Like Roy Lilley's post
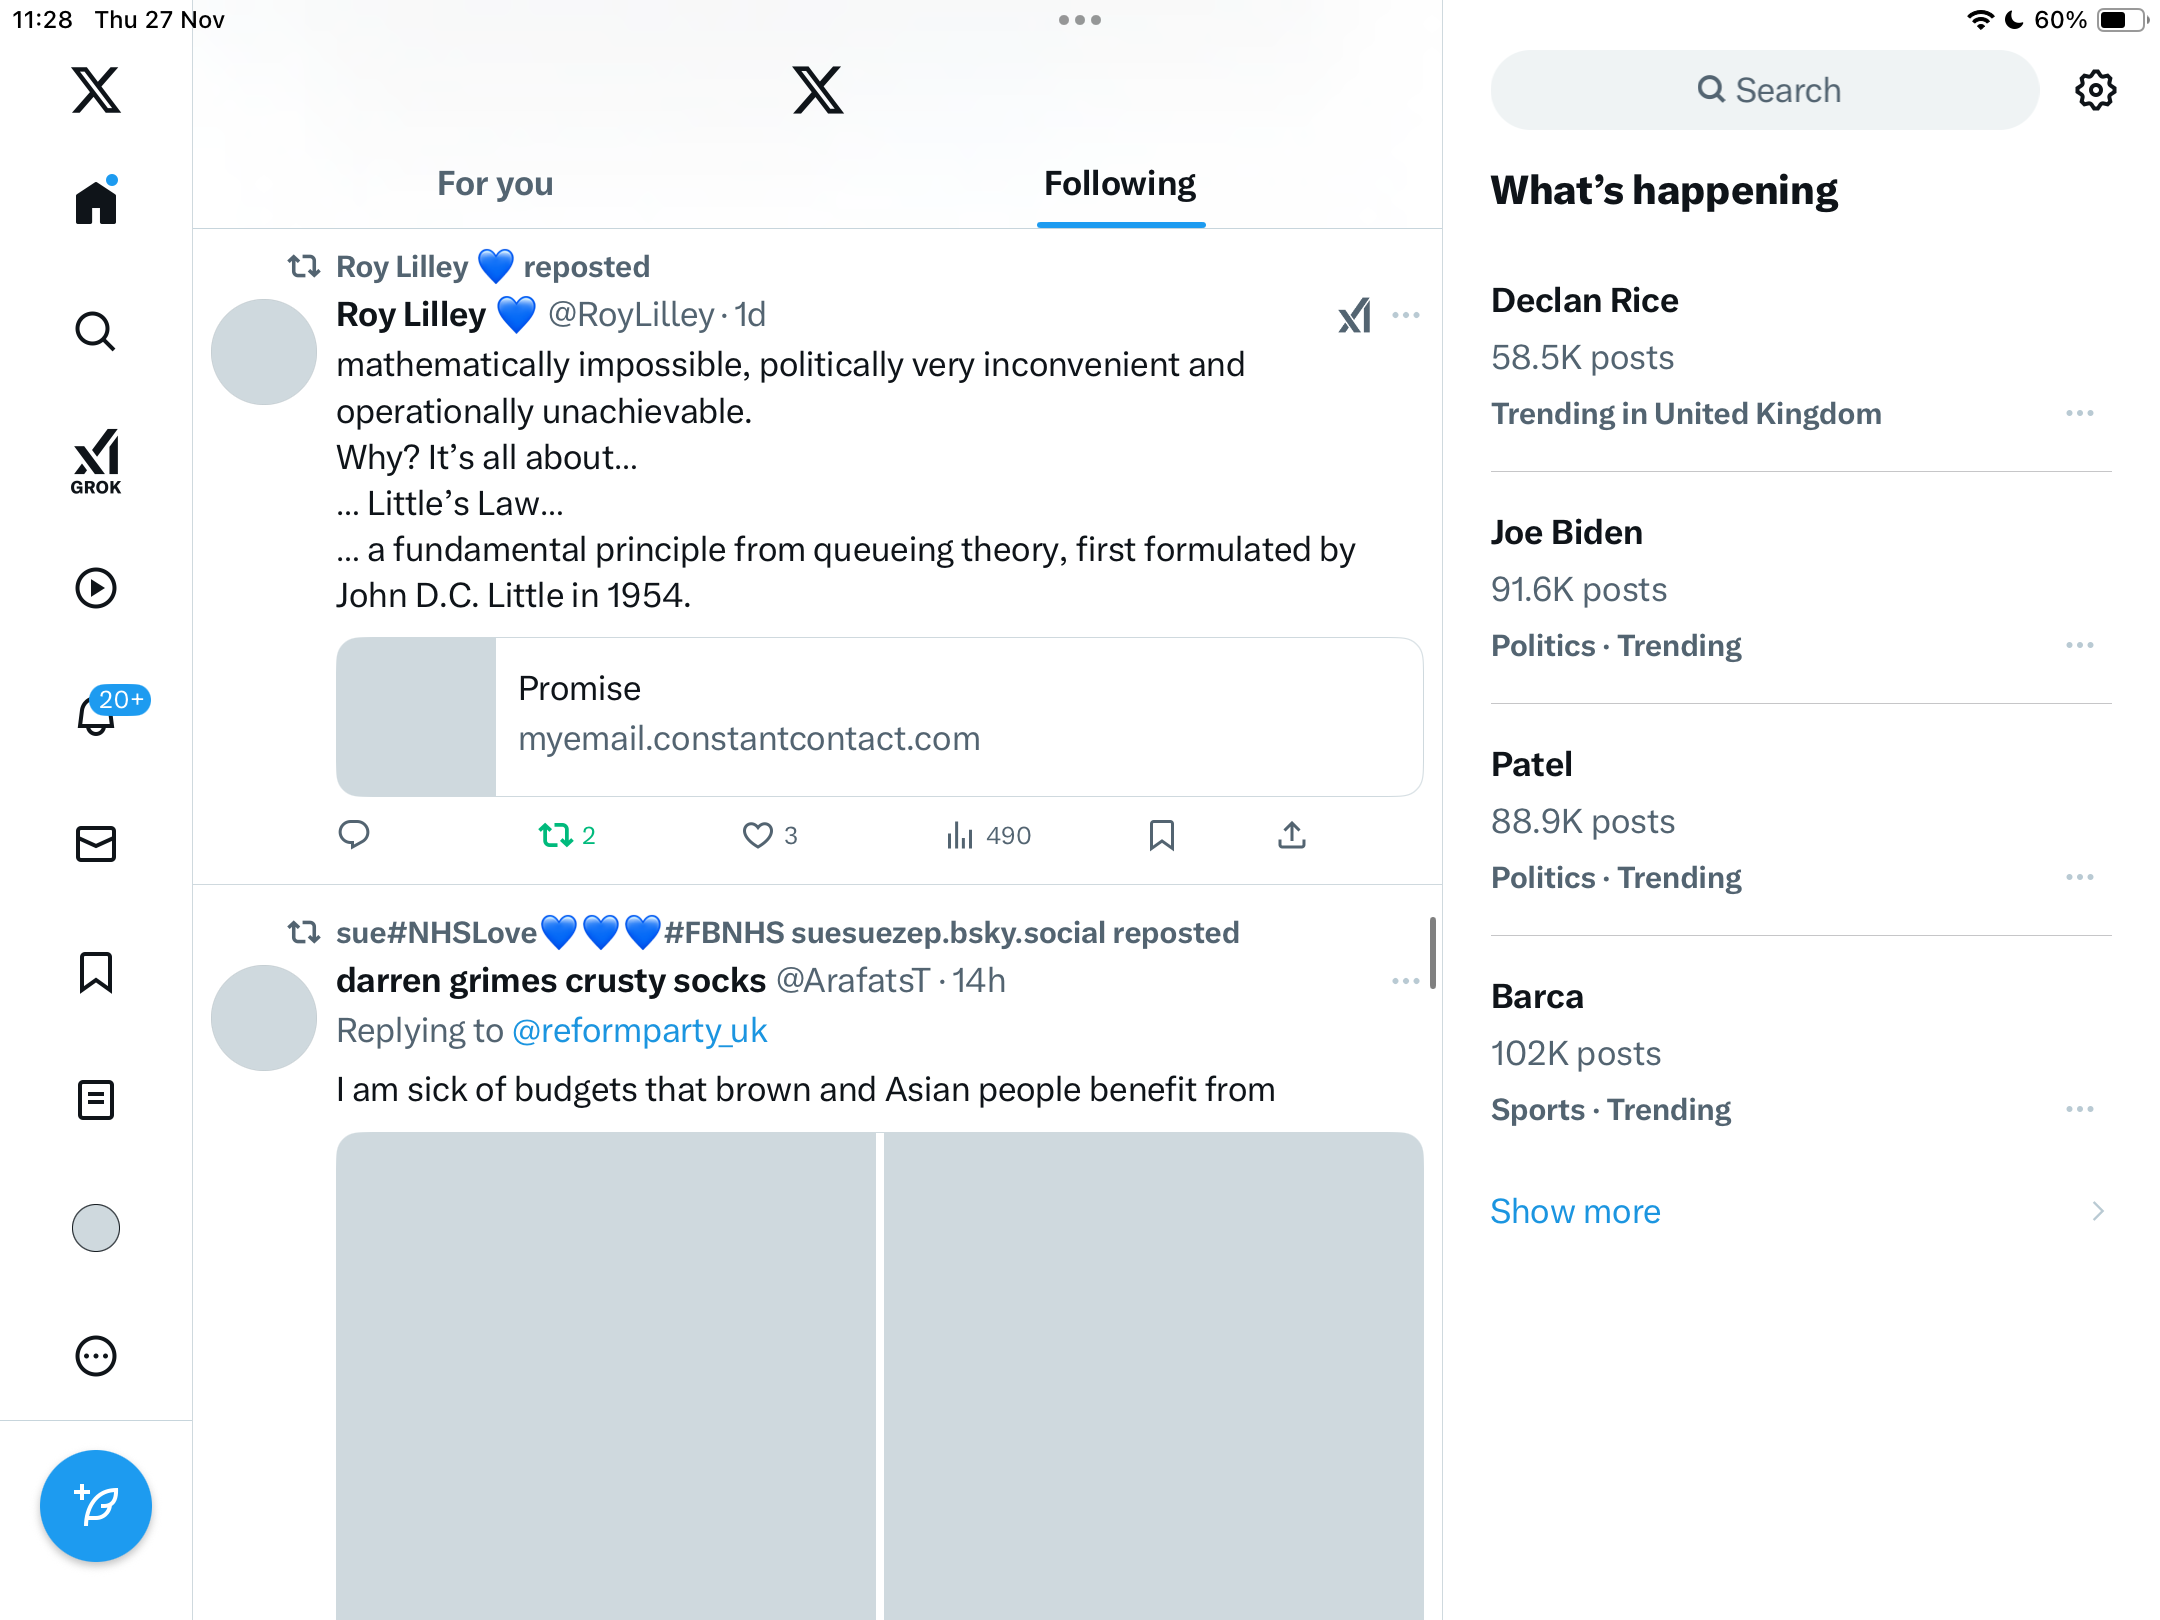Screen dimensions: 2160x1620 coord(758,835)
